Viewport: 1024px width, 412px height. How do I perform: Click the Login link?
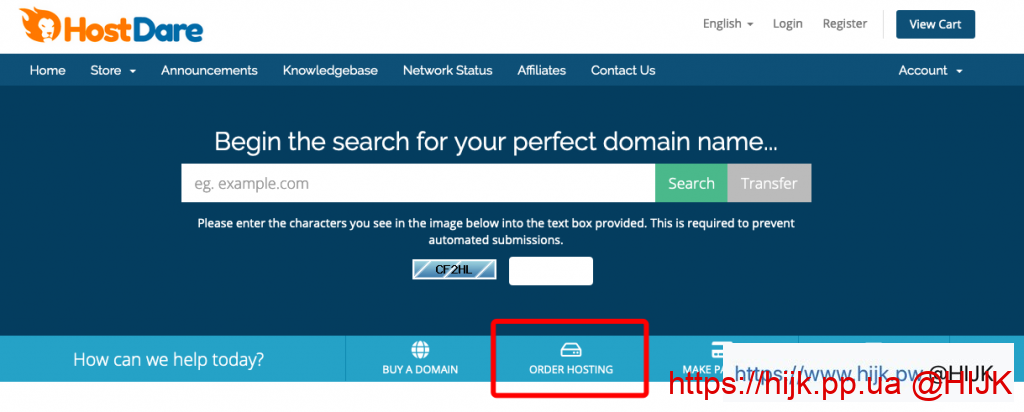coord(788,24)
